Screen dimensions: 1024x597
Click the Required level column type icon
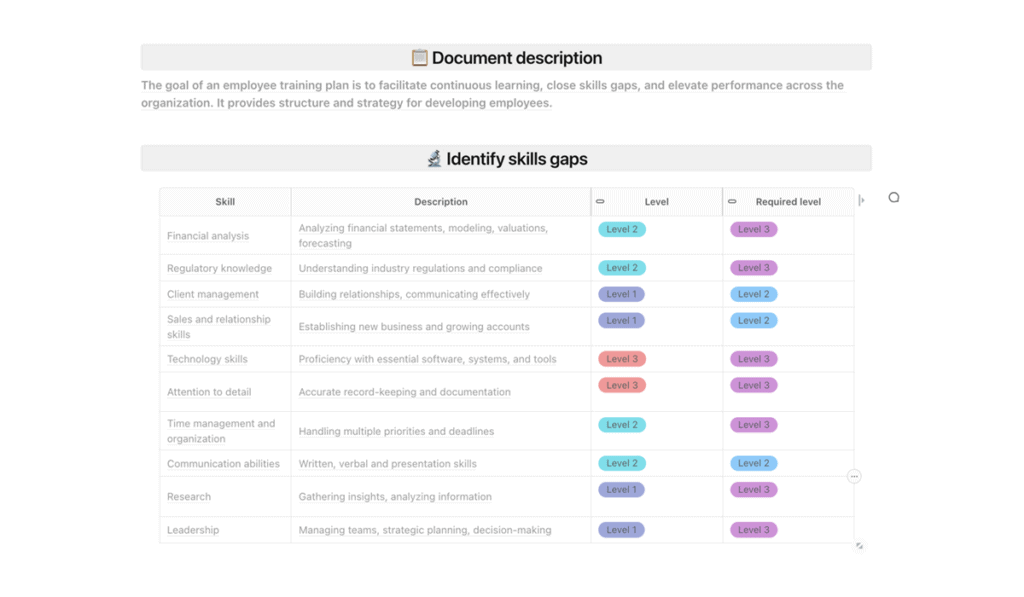coord(732,201)
